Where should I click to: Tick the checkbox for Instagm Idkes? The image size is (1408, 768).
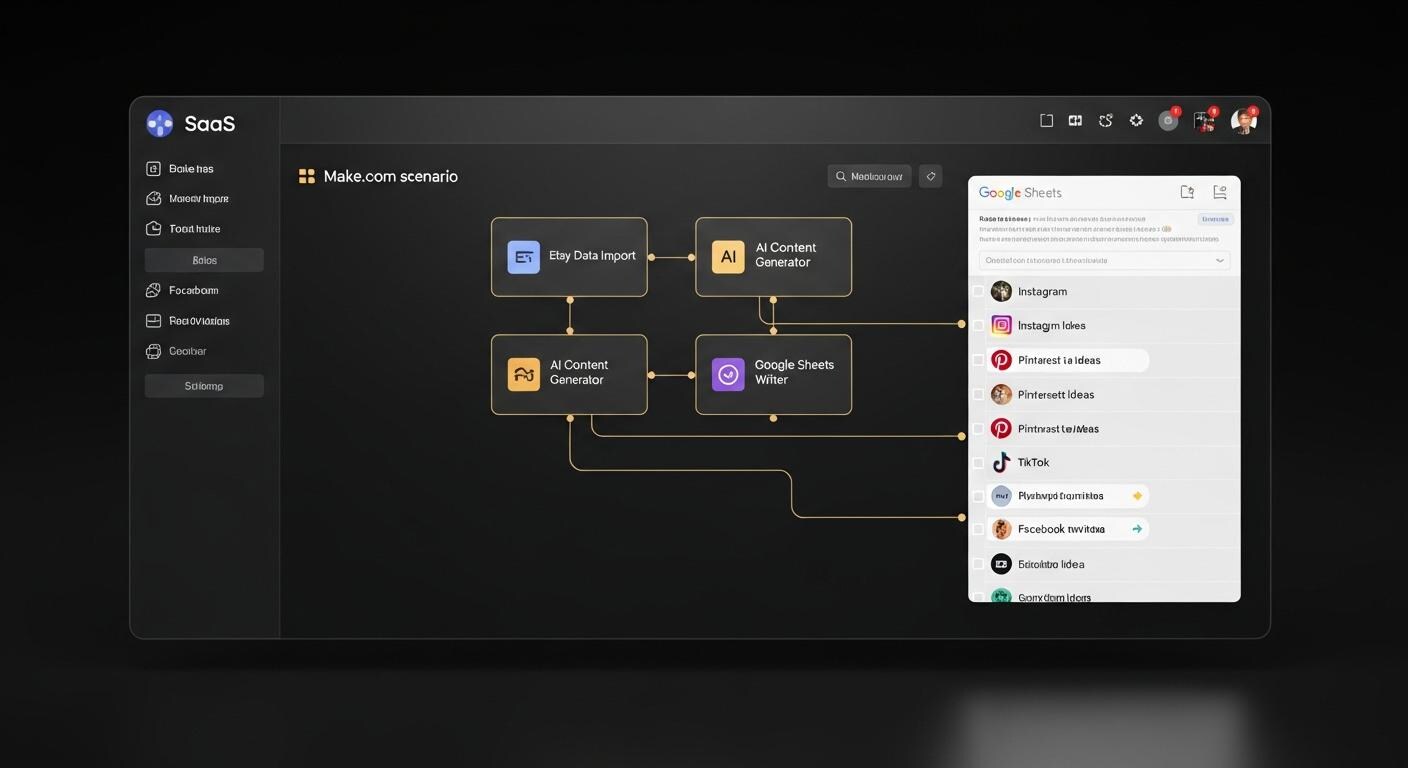point(978,326)
